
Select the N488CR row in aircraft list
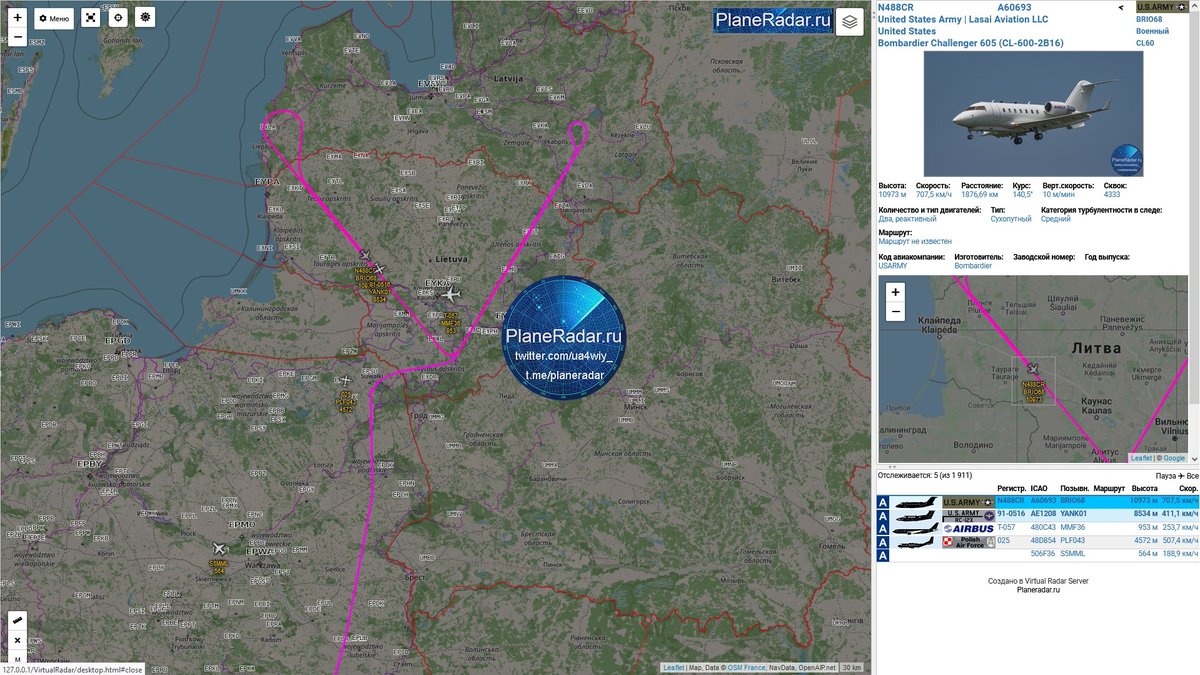point(1038,501)
